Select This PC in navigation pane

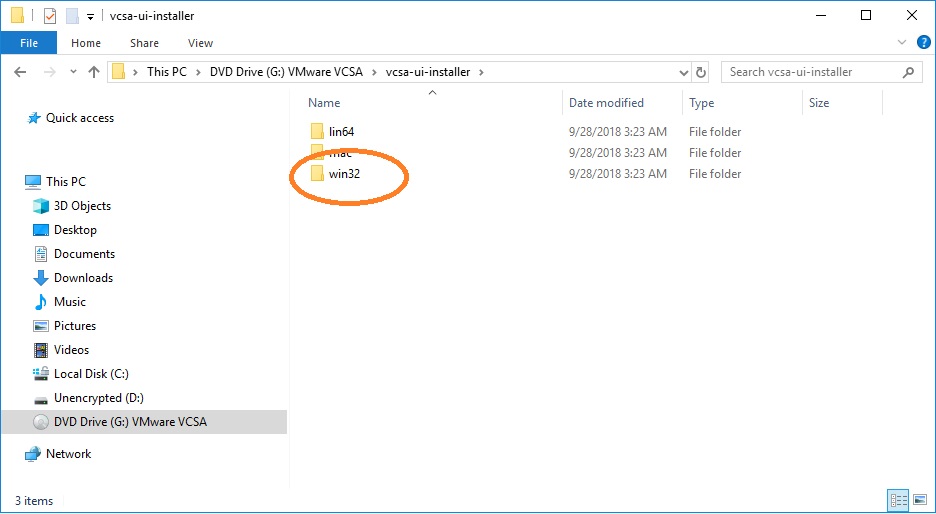pos(66,181)
